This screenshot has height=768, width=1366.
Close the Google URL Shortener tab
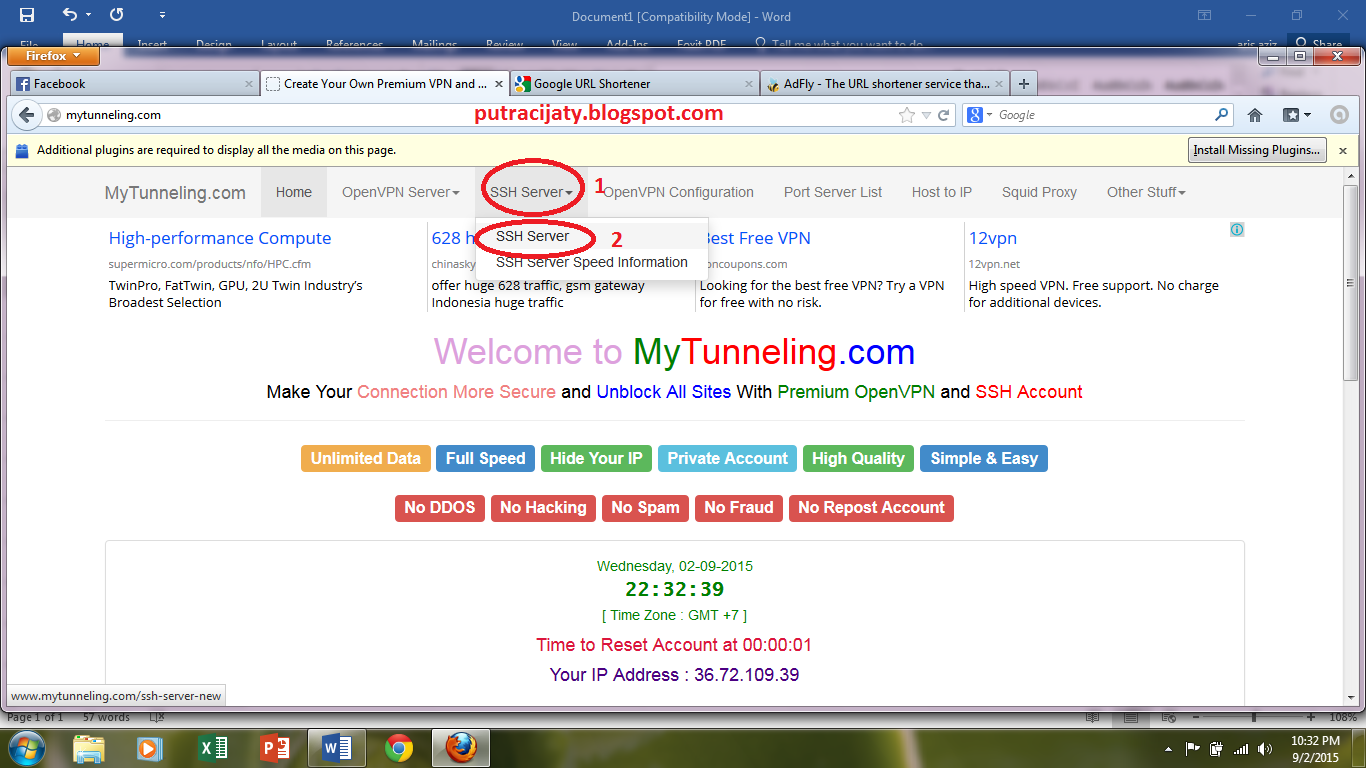[749, 84]
